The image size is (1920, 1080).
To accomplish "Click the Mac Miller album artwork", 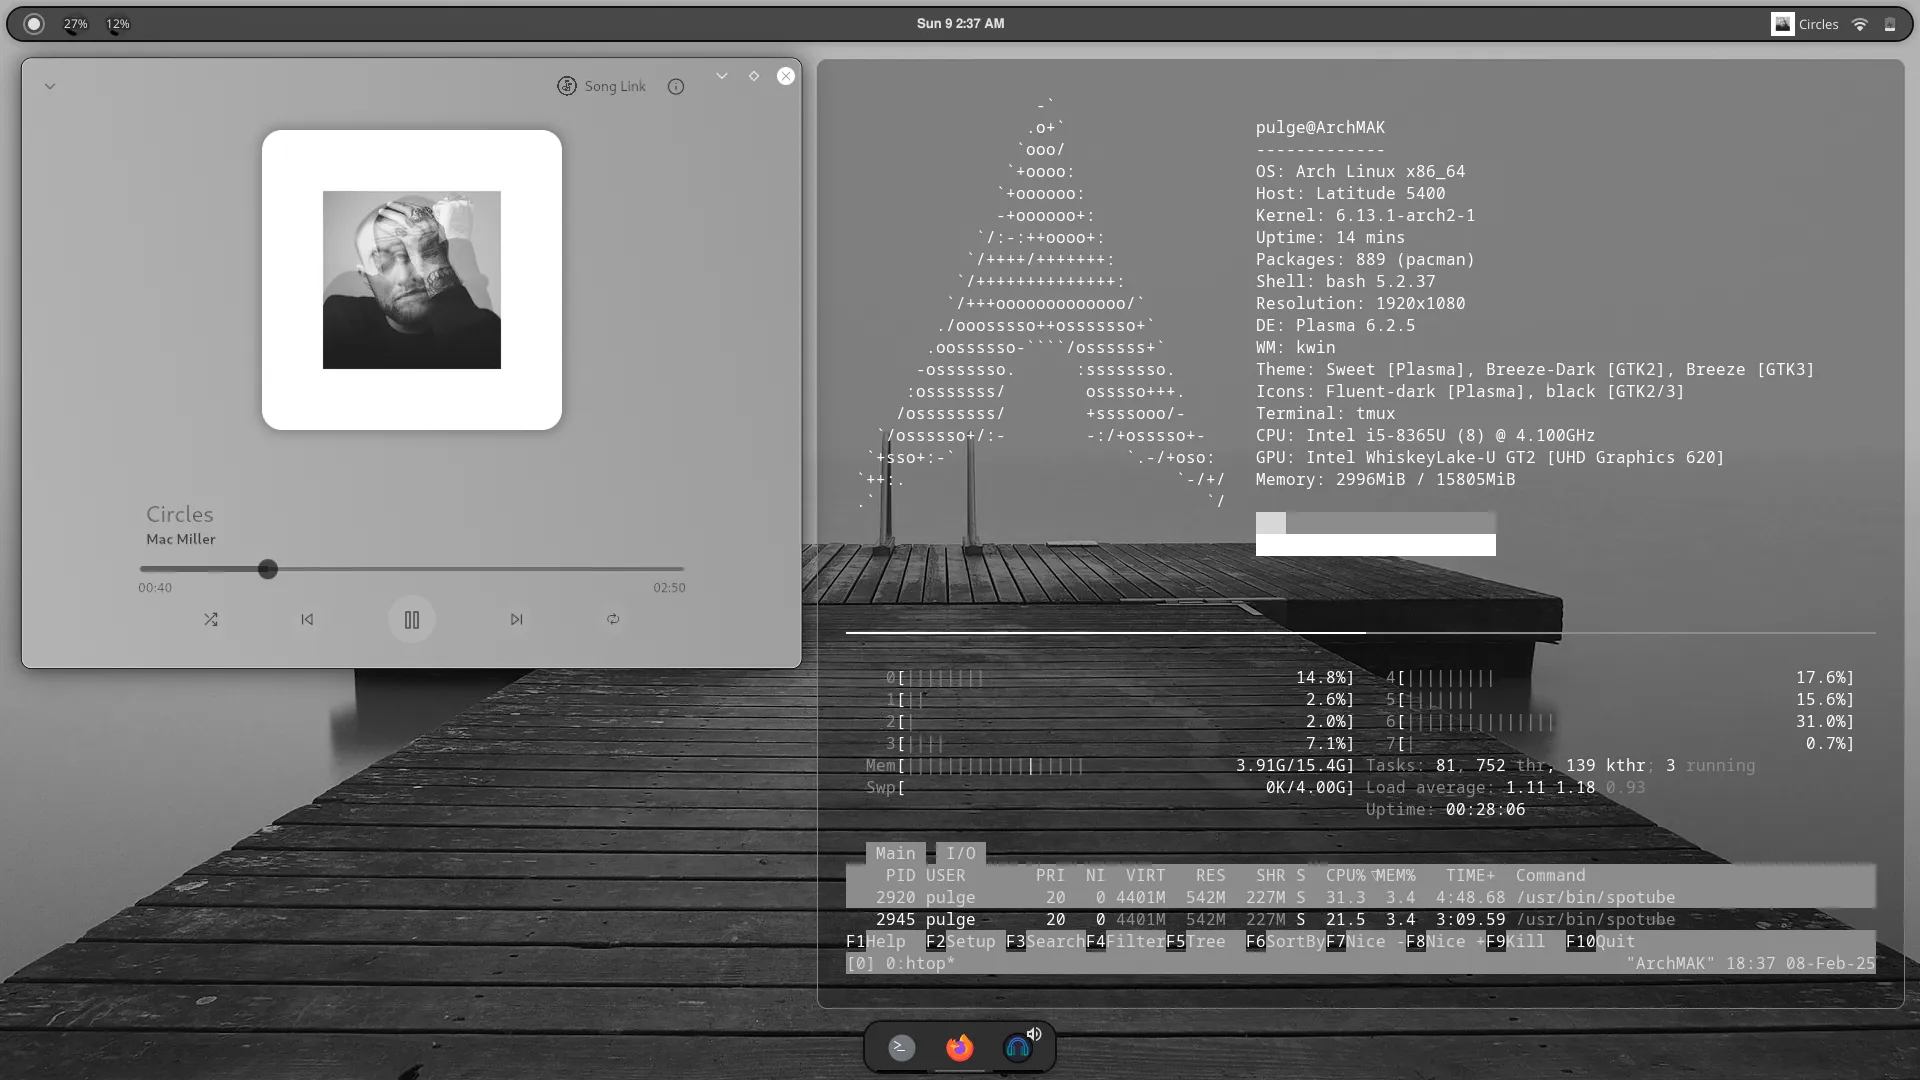I will point(411,280).
